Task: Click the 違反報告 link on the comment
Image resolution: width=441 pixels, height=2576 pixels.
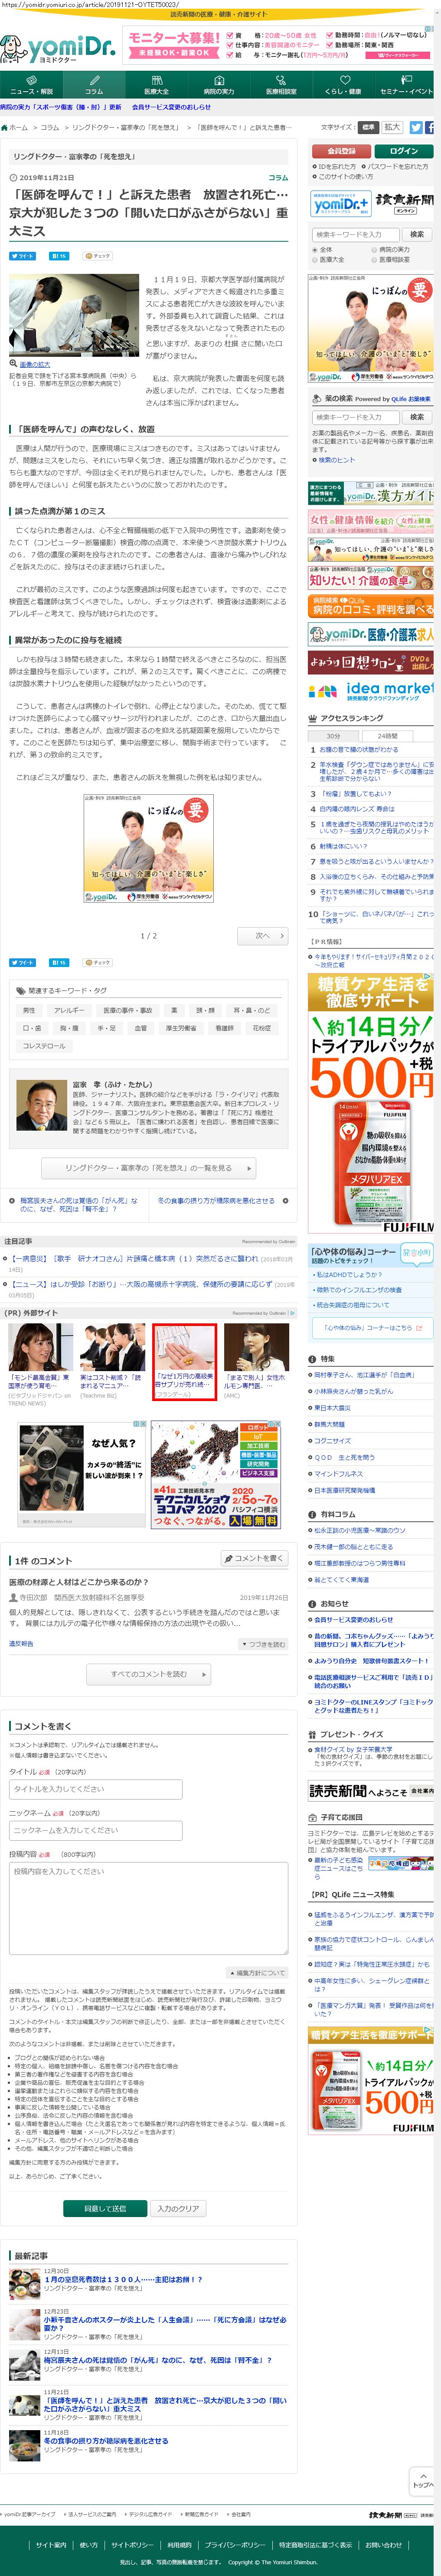Action: 21,1644
